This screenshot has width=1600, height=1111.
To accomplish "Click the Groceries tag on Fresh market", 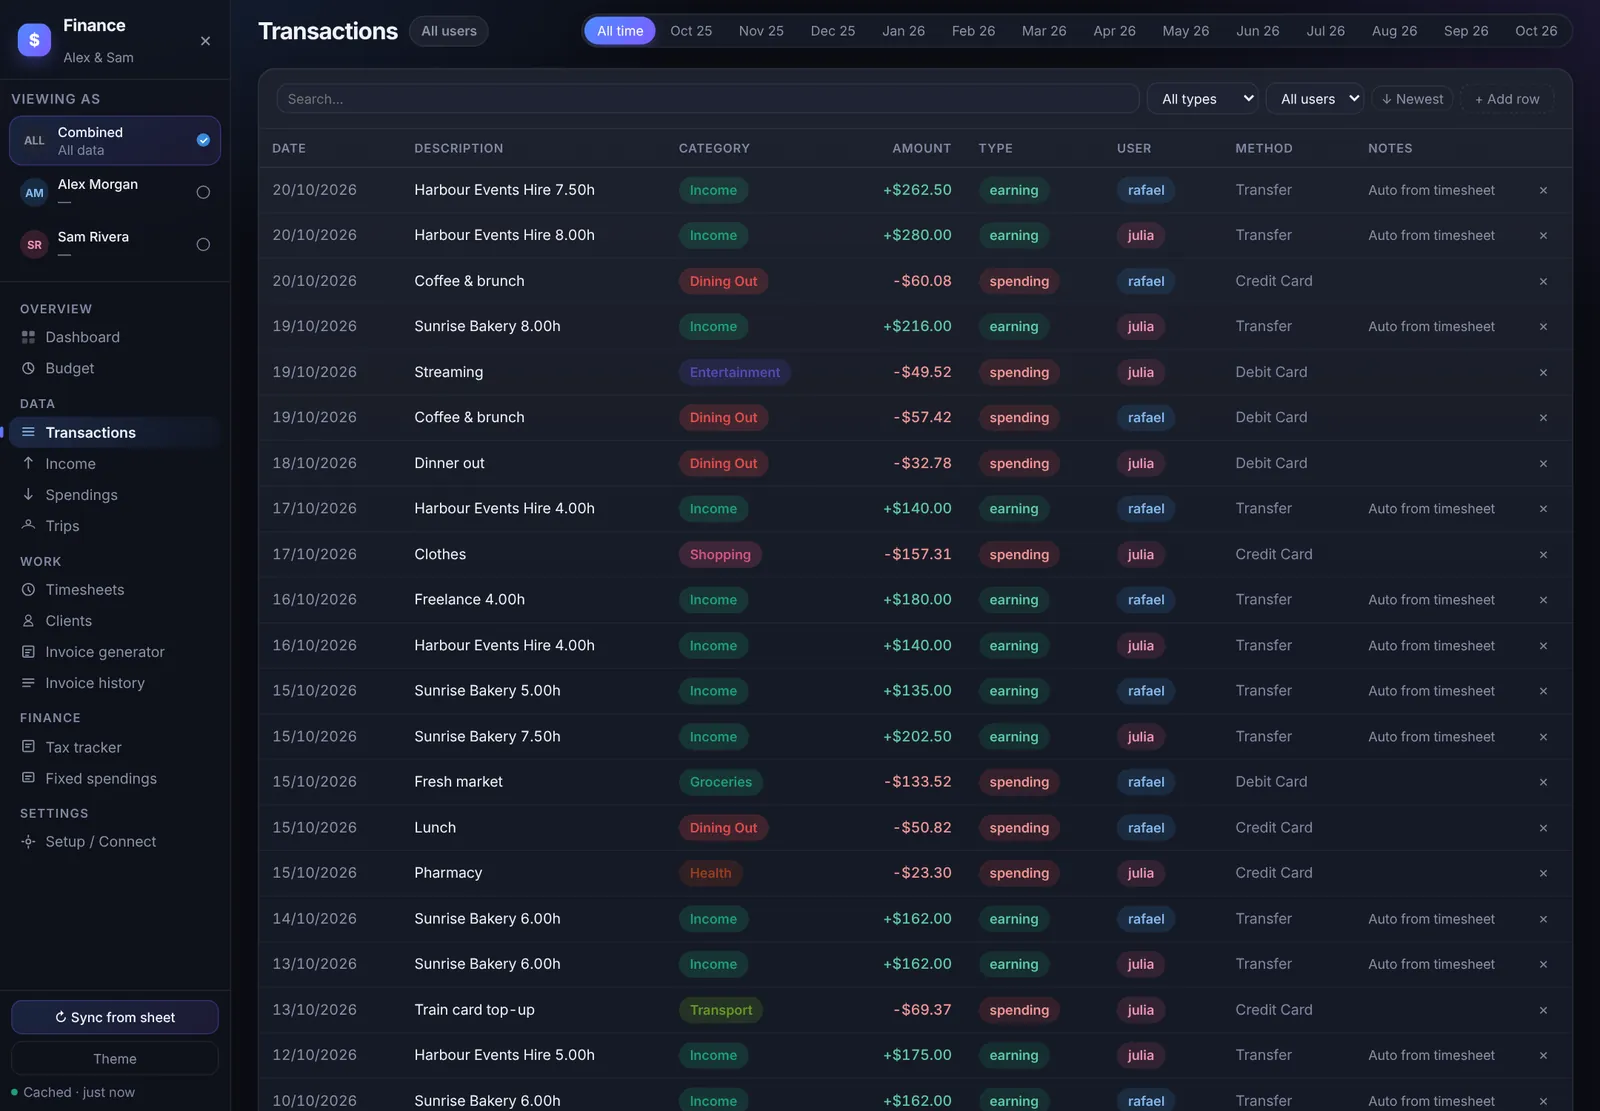I will 721,782.
